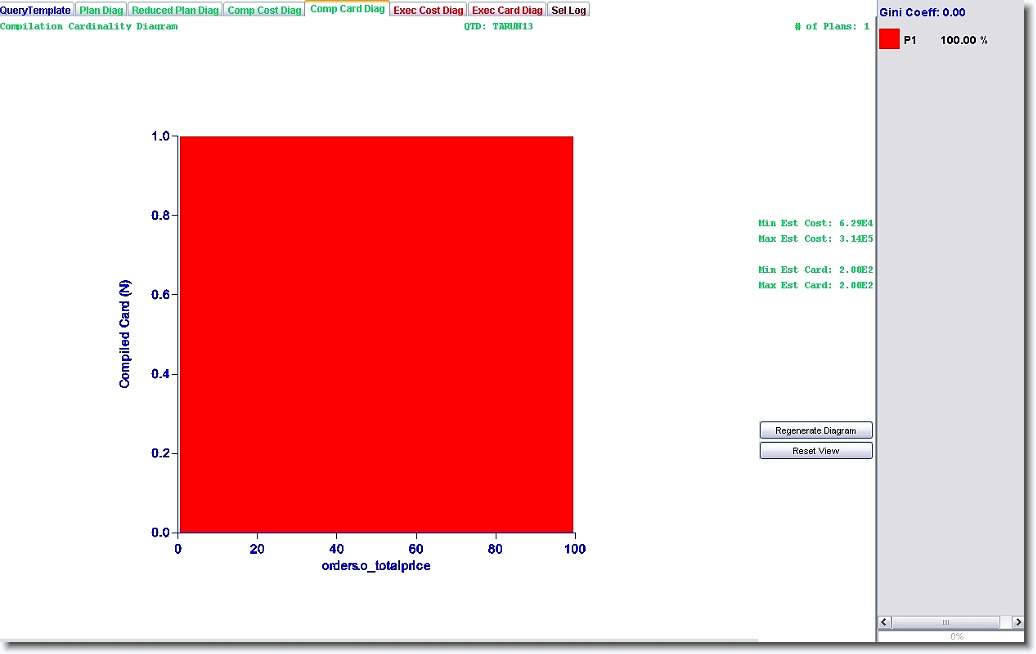Select the Reduced Plan Diag tab
The height and width of the screenshot is (654, 1036).
click(x=175, y=10)
